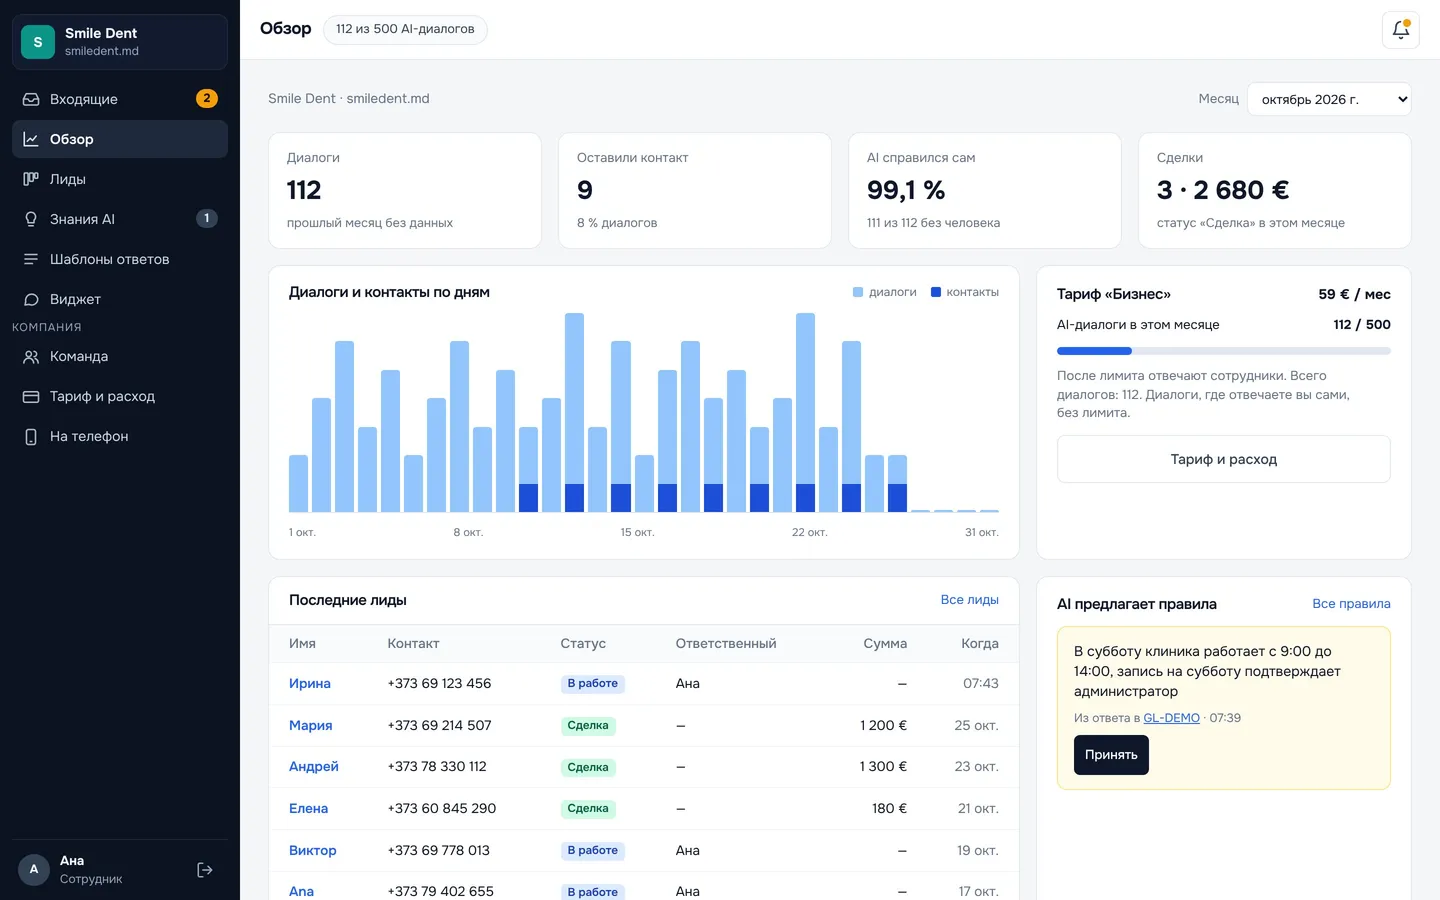Click the Входящие inbox icon

coord(31,99)
